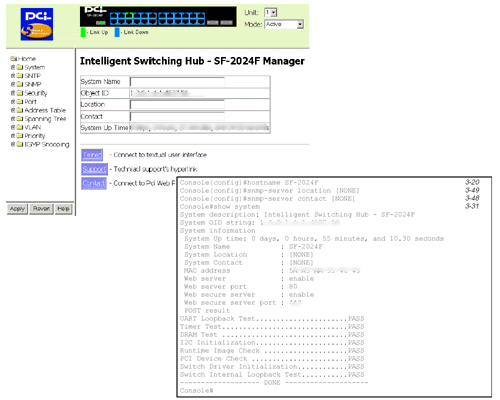Click the 'Web server port' console line
Screen dimensions: 500x400
click(241, 287)
